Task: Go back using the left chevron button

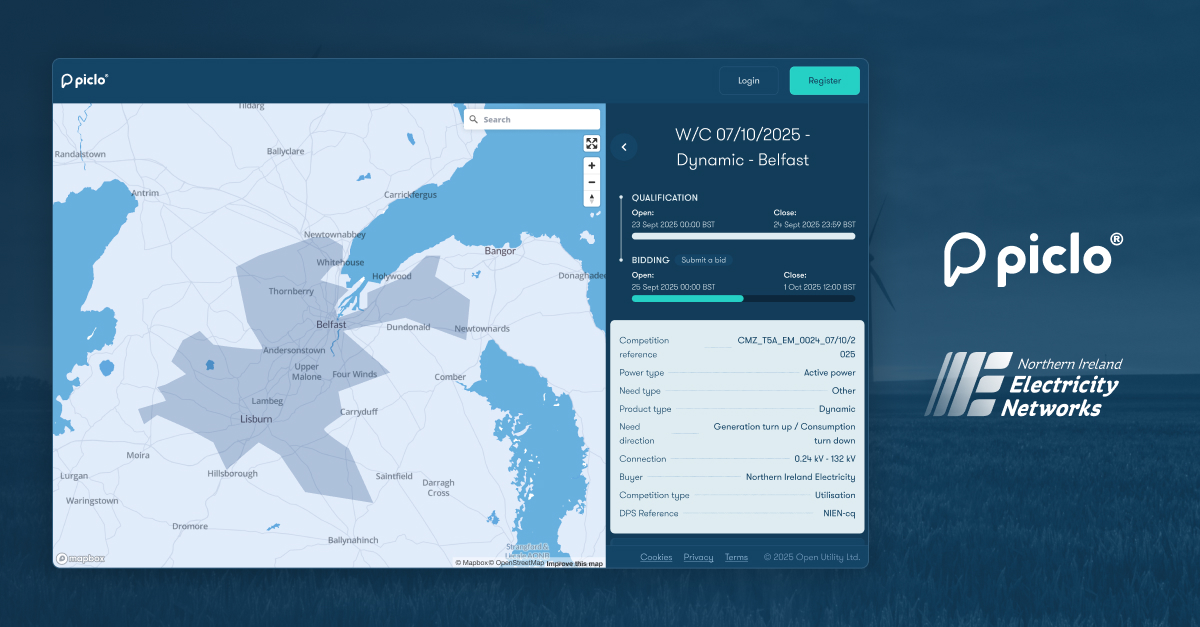Action: 624,147
